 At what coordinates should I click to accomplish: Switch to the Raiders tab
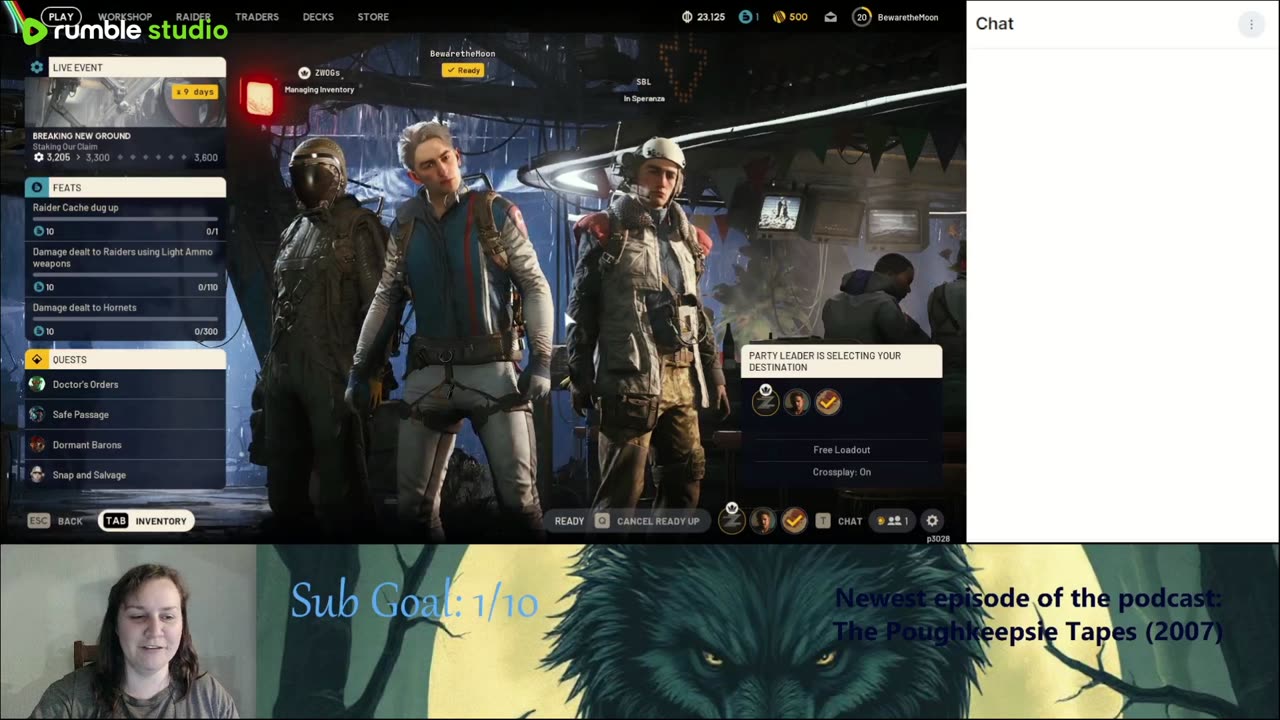(193, 17)
